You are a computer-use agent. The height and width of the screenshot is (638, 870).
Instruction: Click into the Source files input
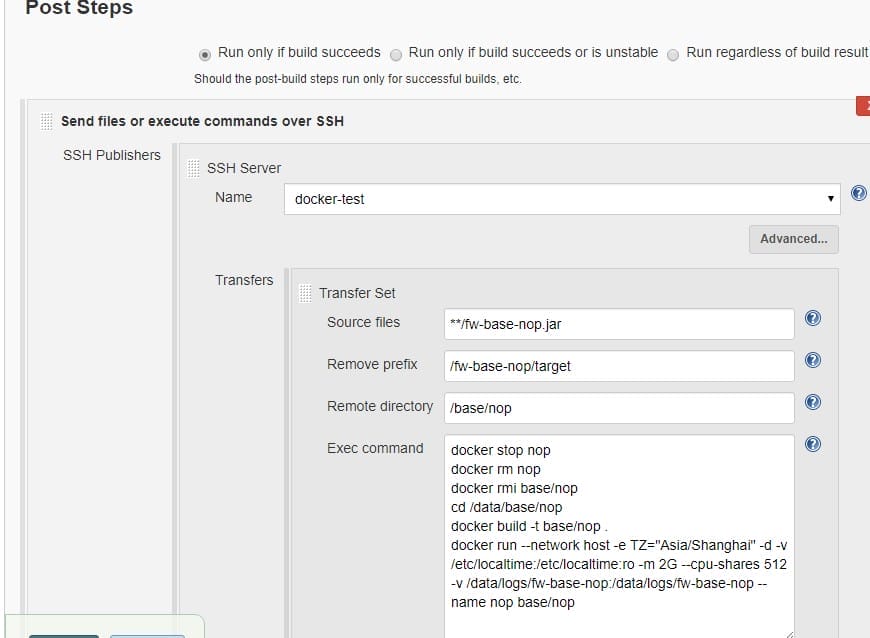(x=619, y=324)
